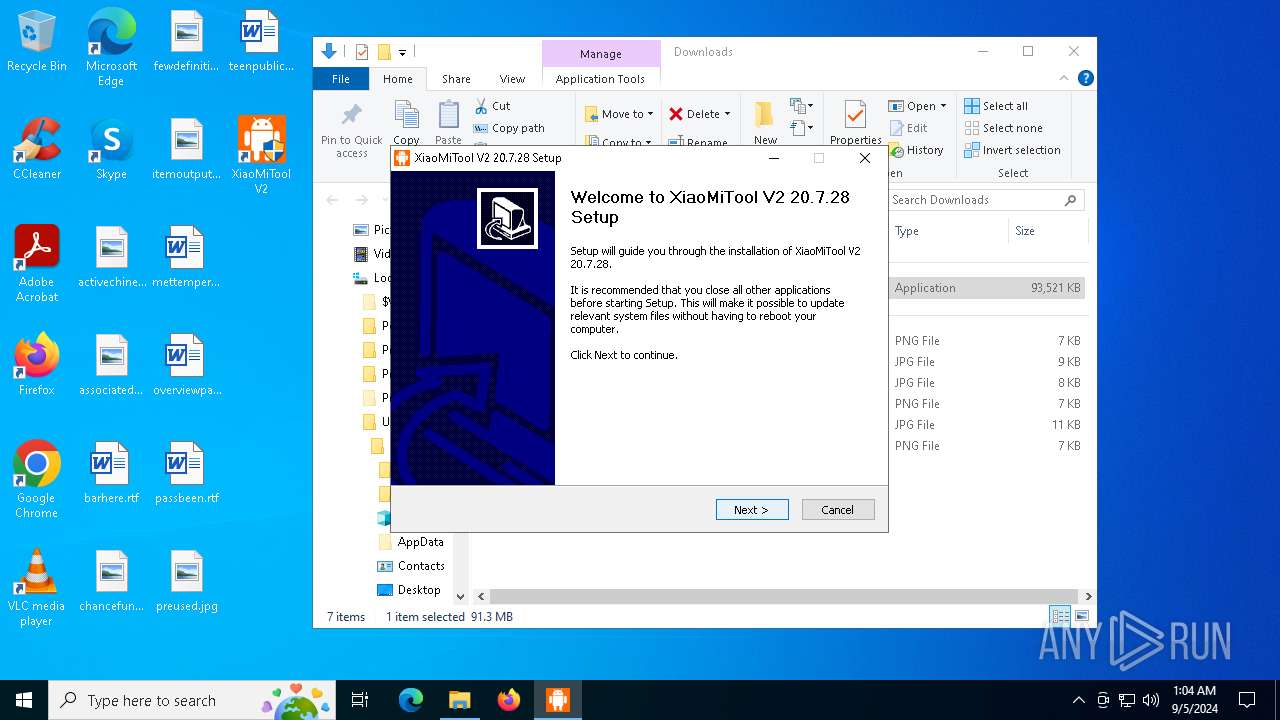1280x720 pixels.
Task: Expand the Open dropdown arrow in ribbon
Action: (943, 106)
